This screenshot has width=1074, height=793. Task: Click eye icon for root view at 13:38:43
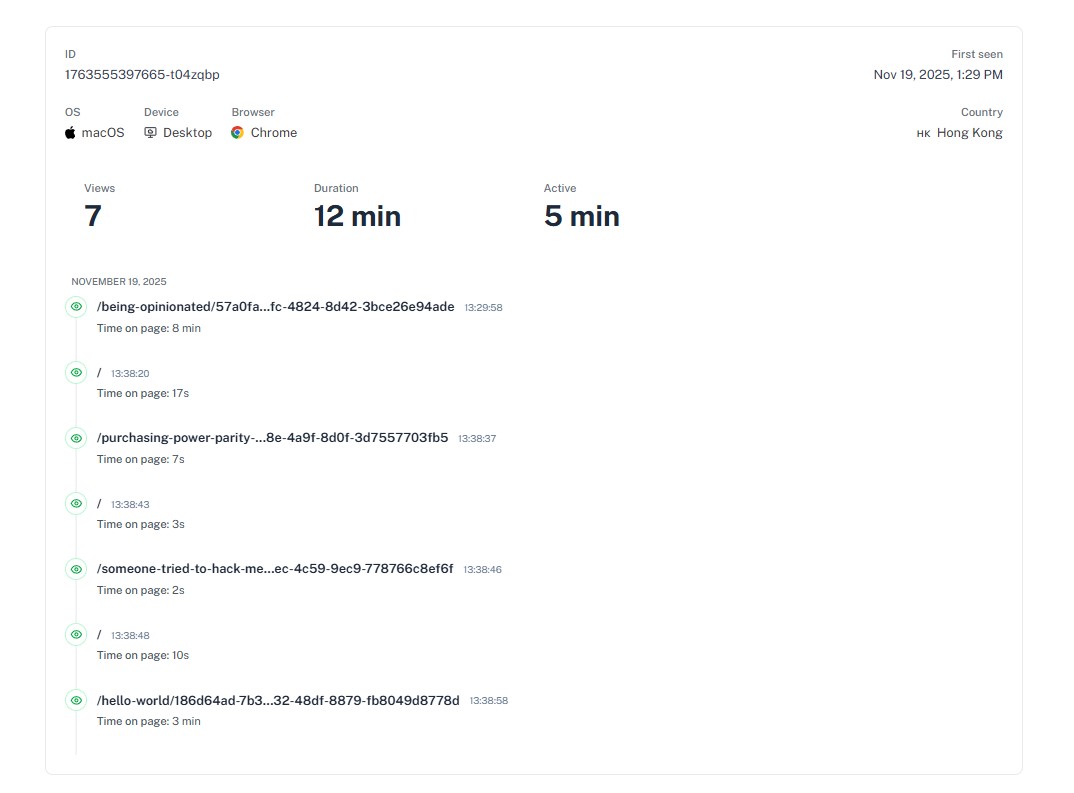point(76,503)
